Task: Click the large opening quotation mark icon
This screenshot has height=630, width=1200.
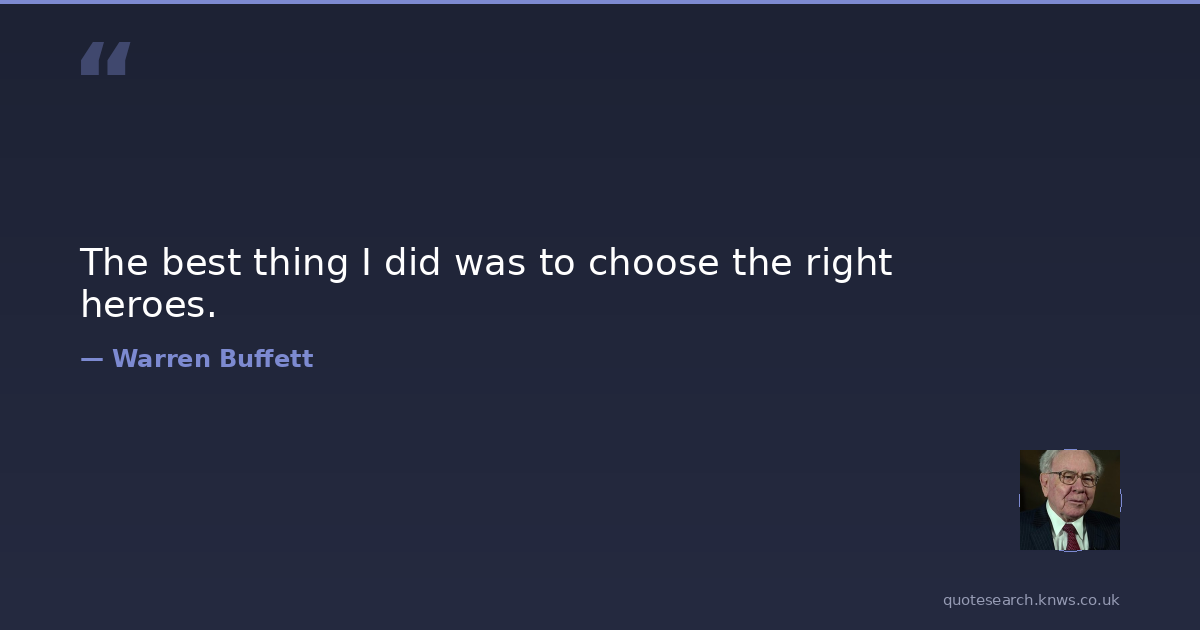Action: (105, 59)
